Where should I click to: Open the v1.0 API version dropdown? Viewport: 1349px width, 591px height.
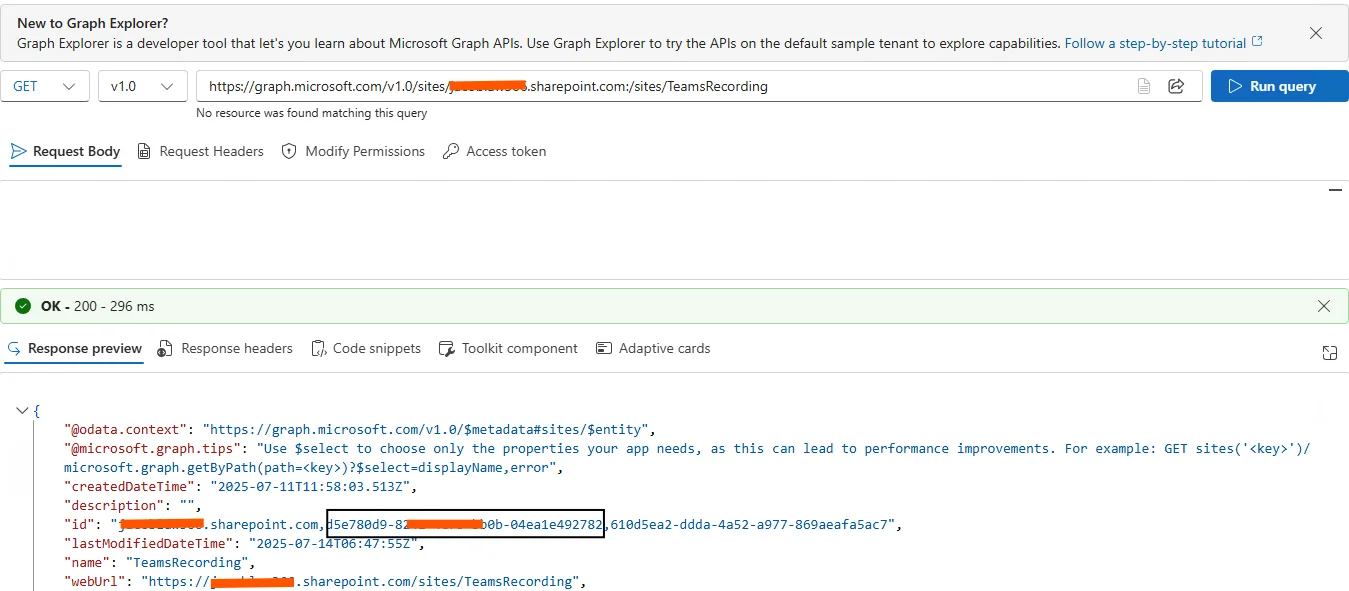(143, 86)
